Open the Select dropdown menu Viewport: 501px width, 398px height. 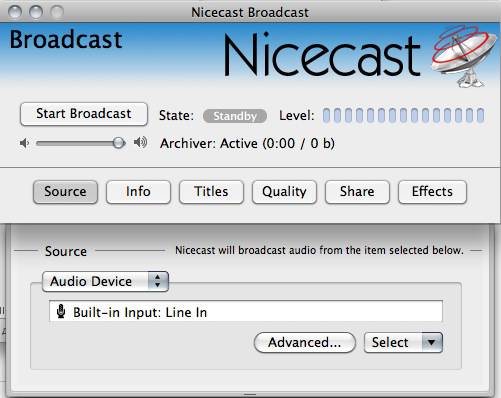pos(403,343)
